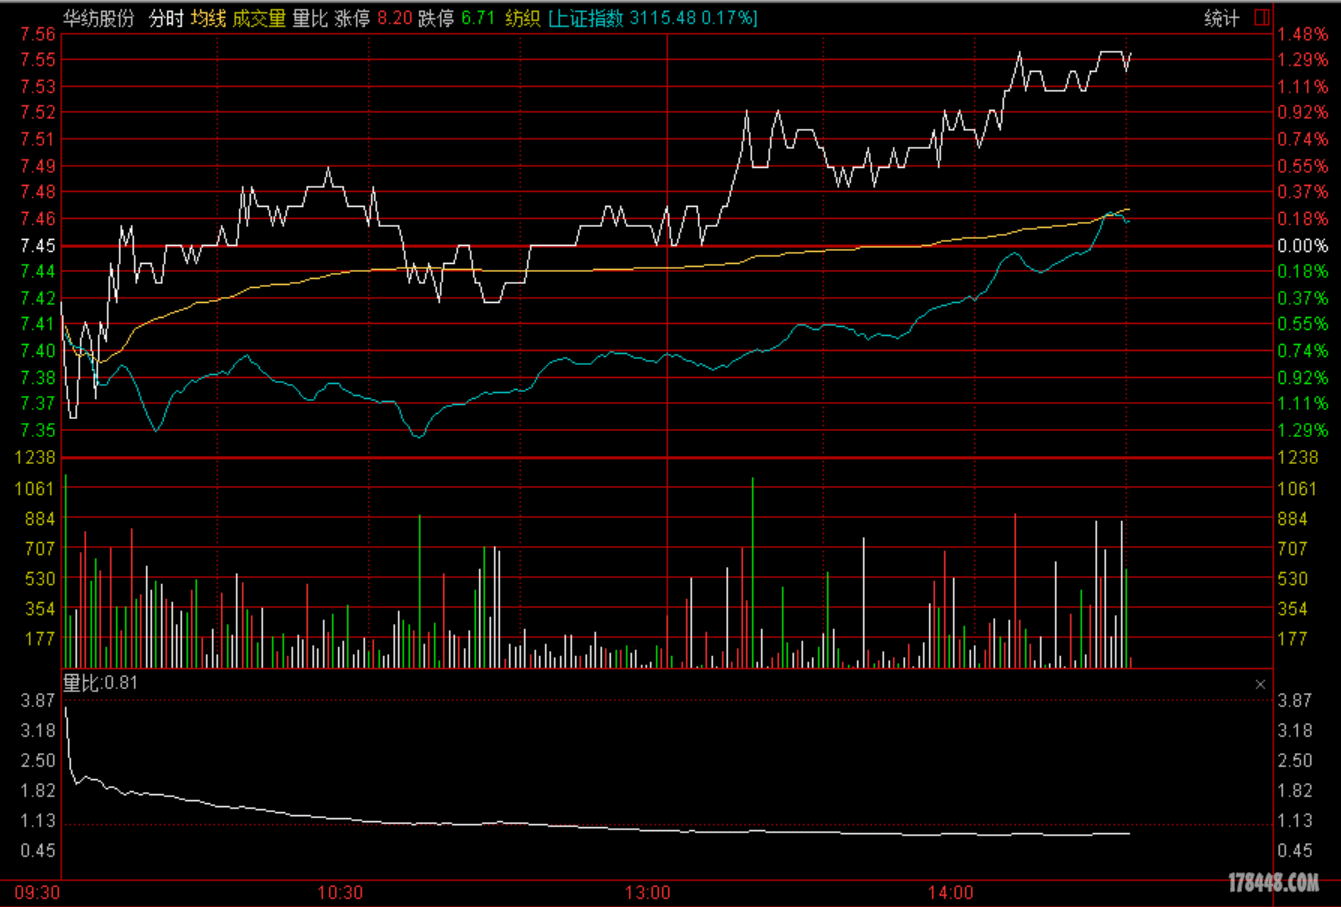Click the stock name 华纺股份
1341x907 pixels.
point(98,18)
